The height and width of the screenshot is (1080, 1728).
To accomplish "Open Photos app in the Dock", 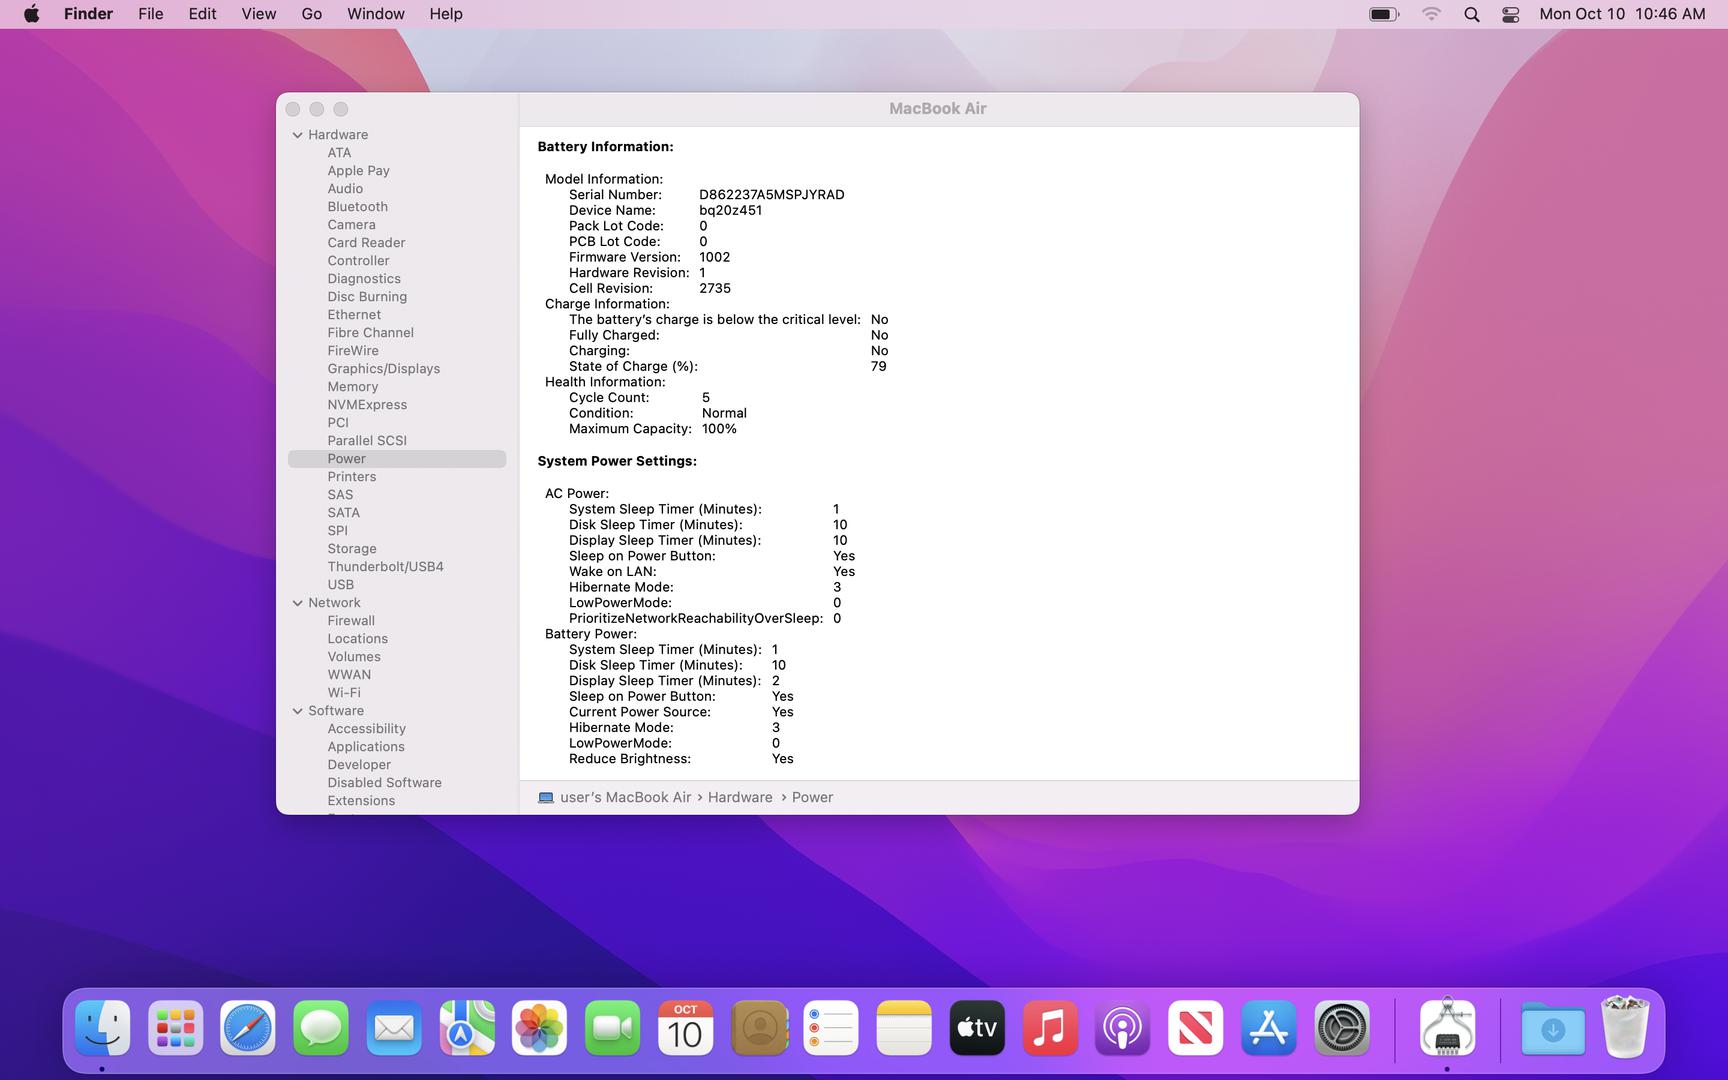I will pos(539,1027).
